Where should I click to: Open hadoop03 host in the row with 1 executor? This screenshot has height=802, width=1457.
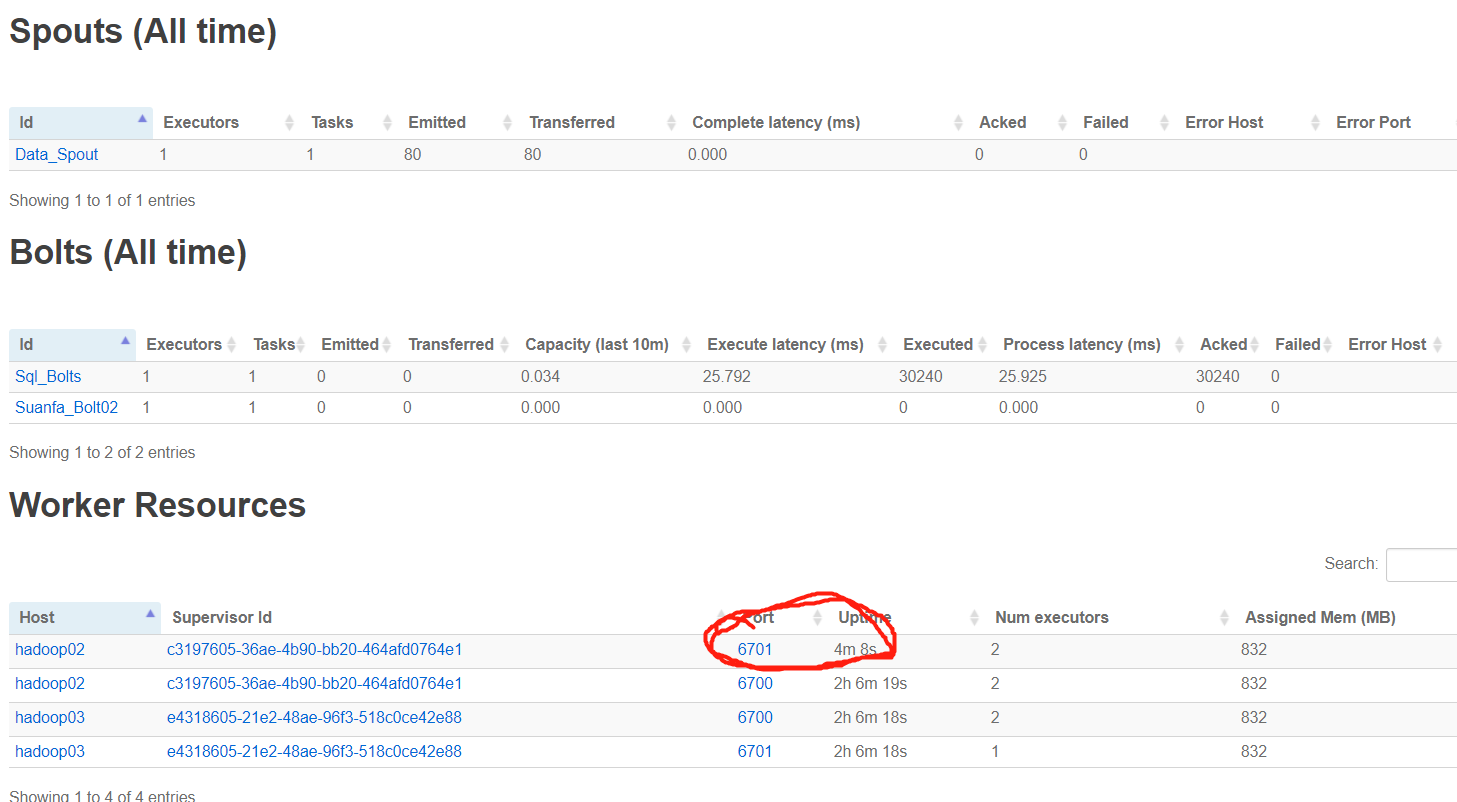coord(50,751)
